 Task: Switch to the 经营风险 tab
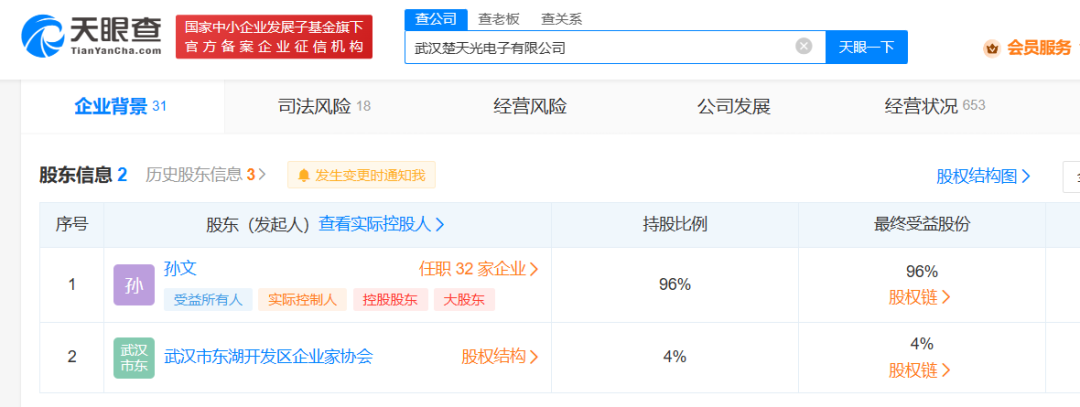coord(530,107)
